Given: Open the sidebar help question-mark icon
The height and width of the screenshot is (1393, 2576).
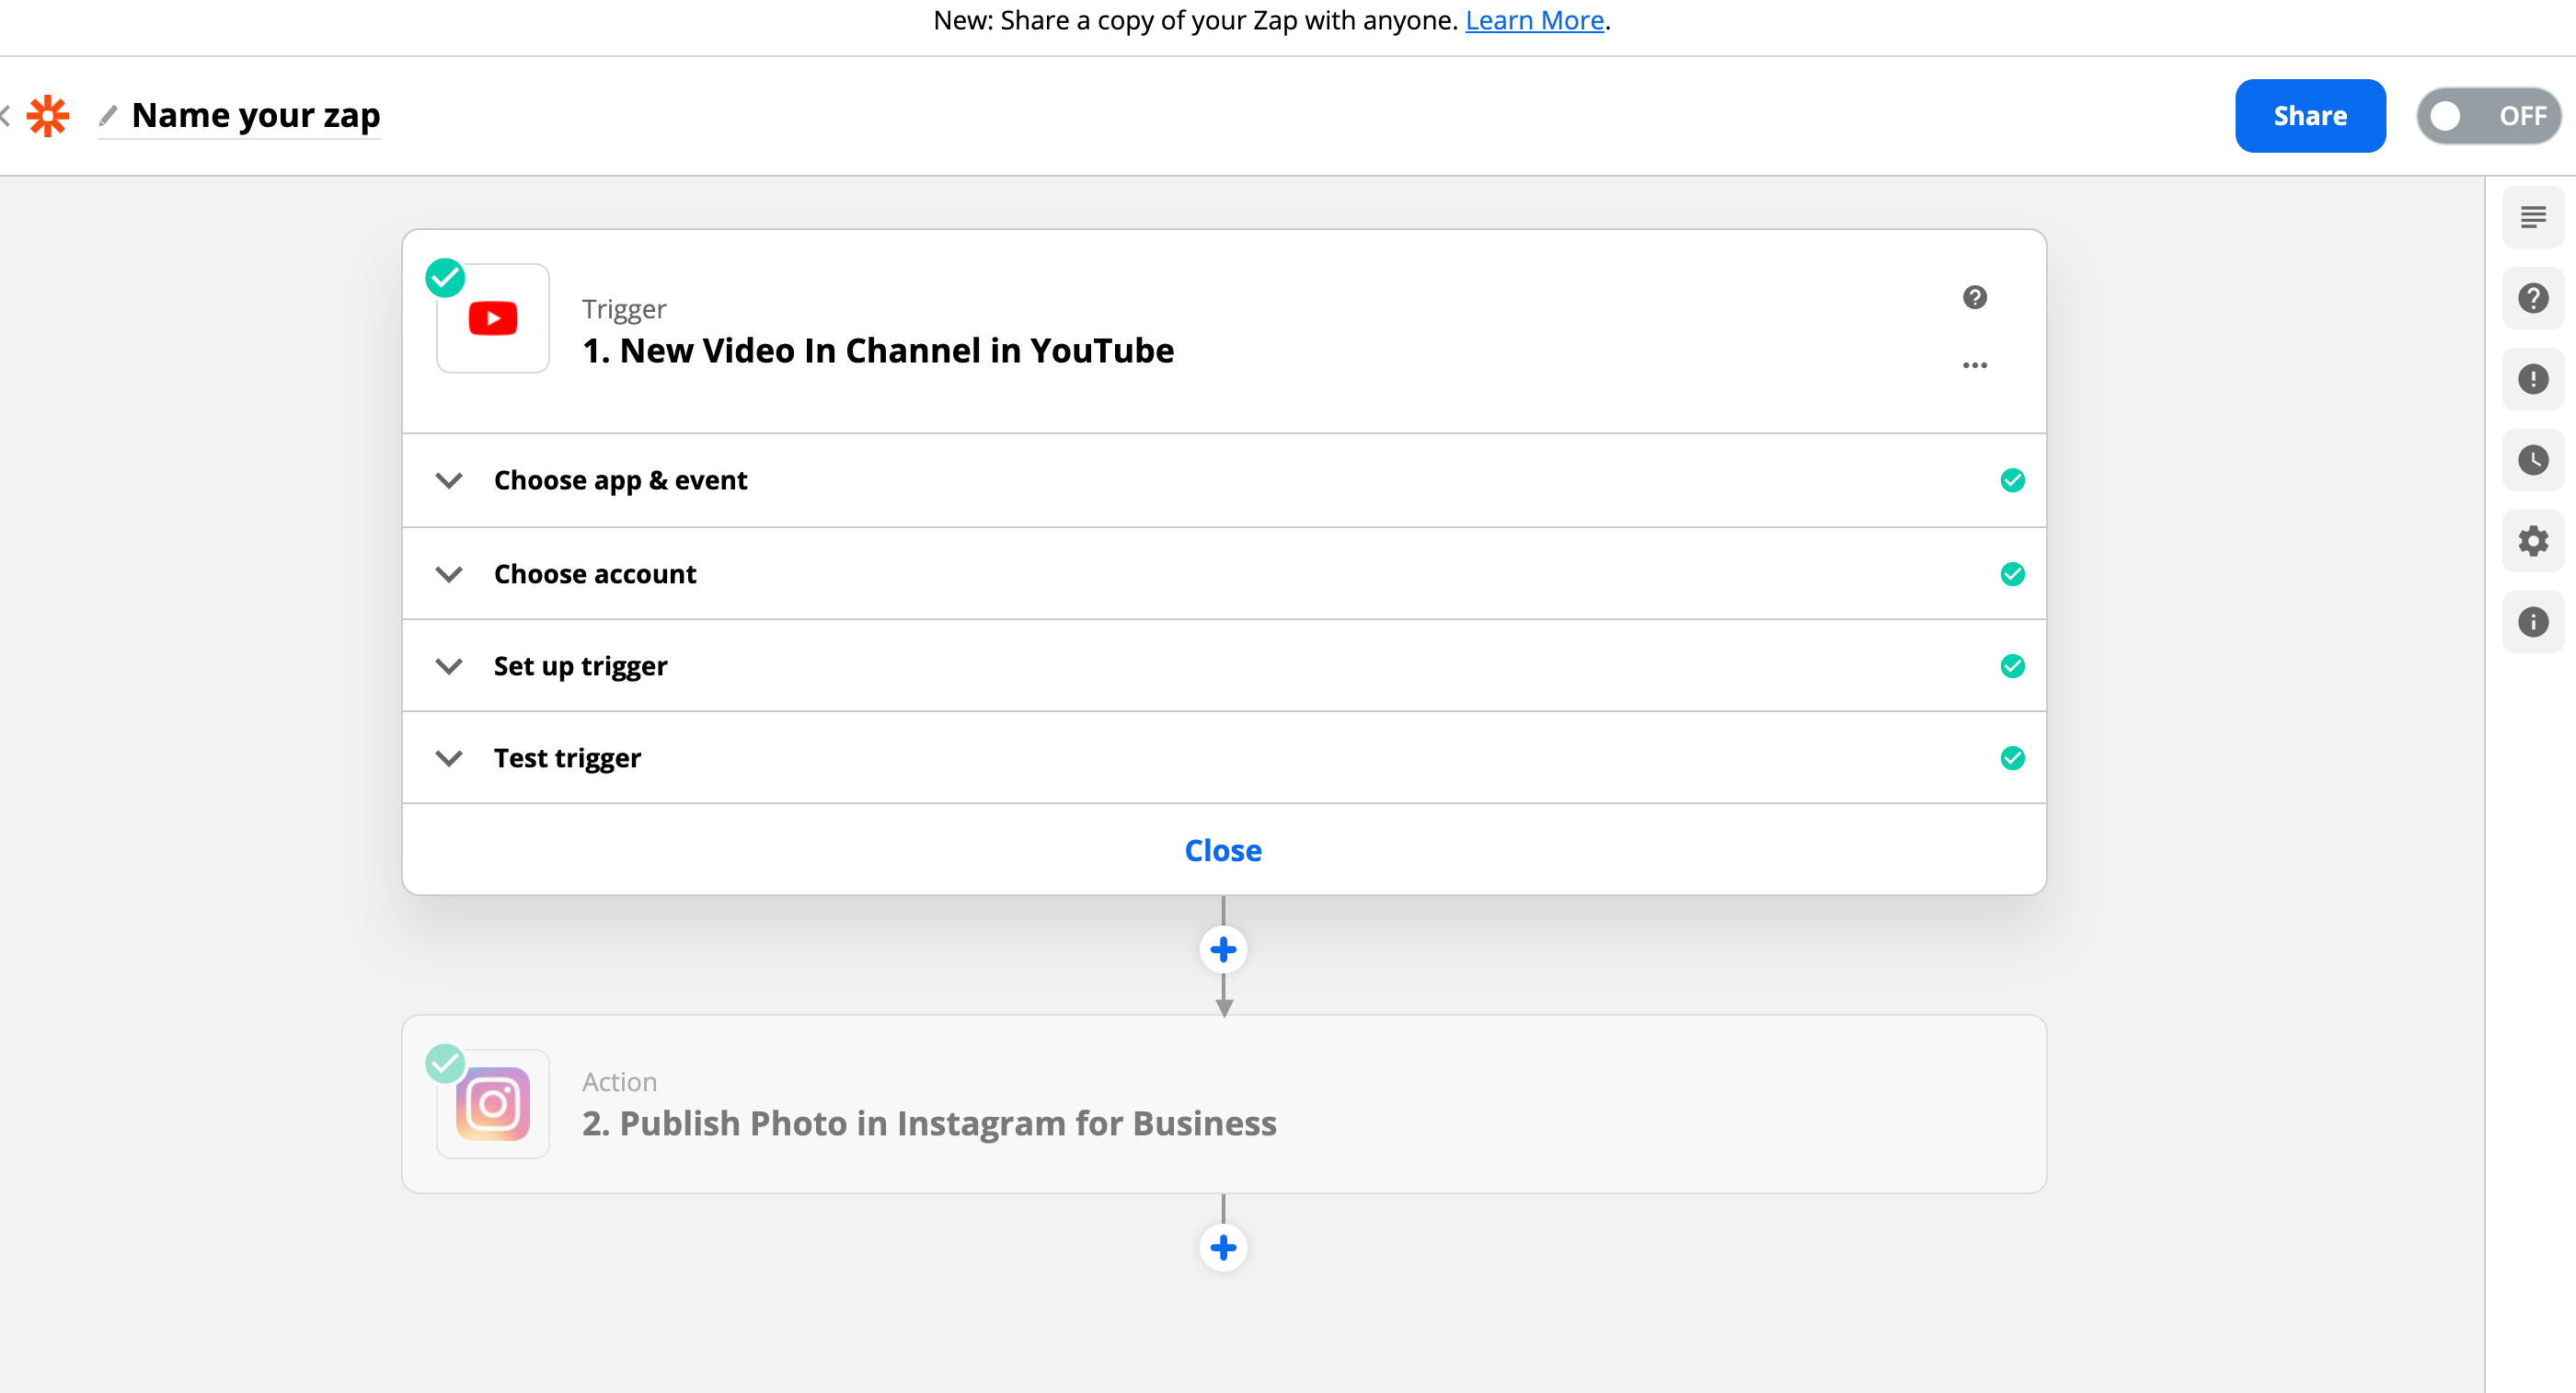Looking at the screenshot, I should pos(2532,298).
